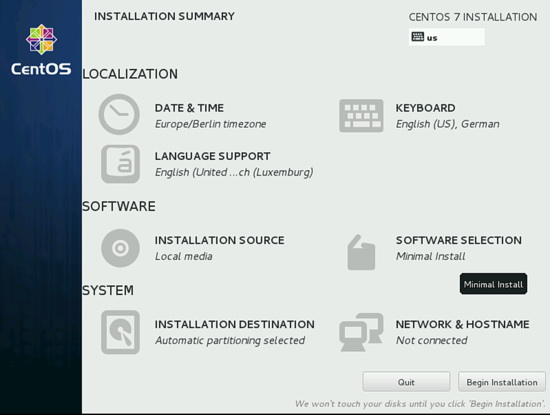Screen dimensions: 550x415
Task: Click the Date & Time clock icon
Action: click(119, 114)
